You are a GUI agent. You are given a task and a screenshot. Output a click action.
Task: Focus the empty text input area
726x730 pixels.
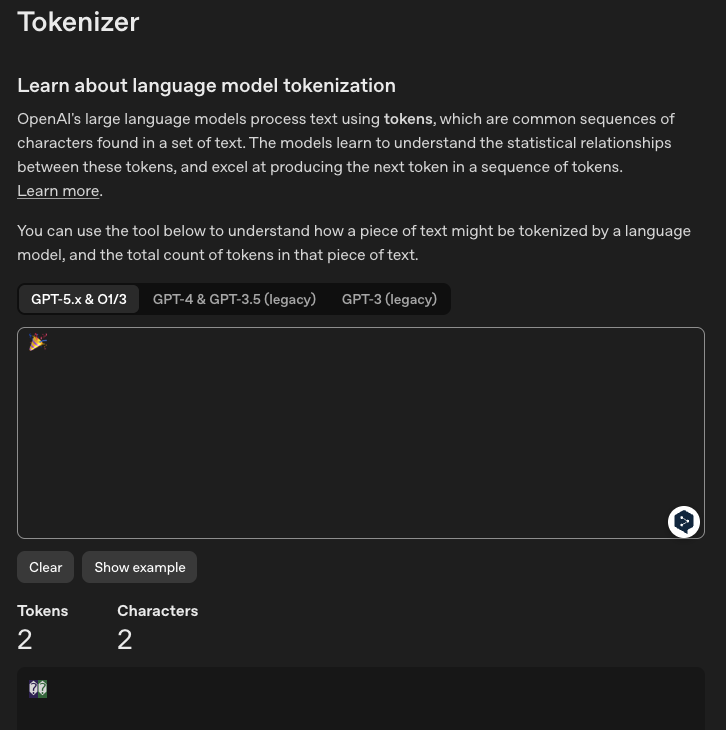360,440
